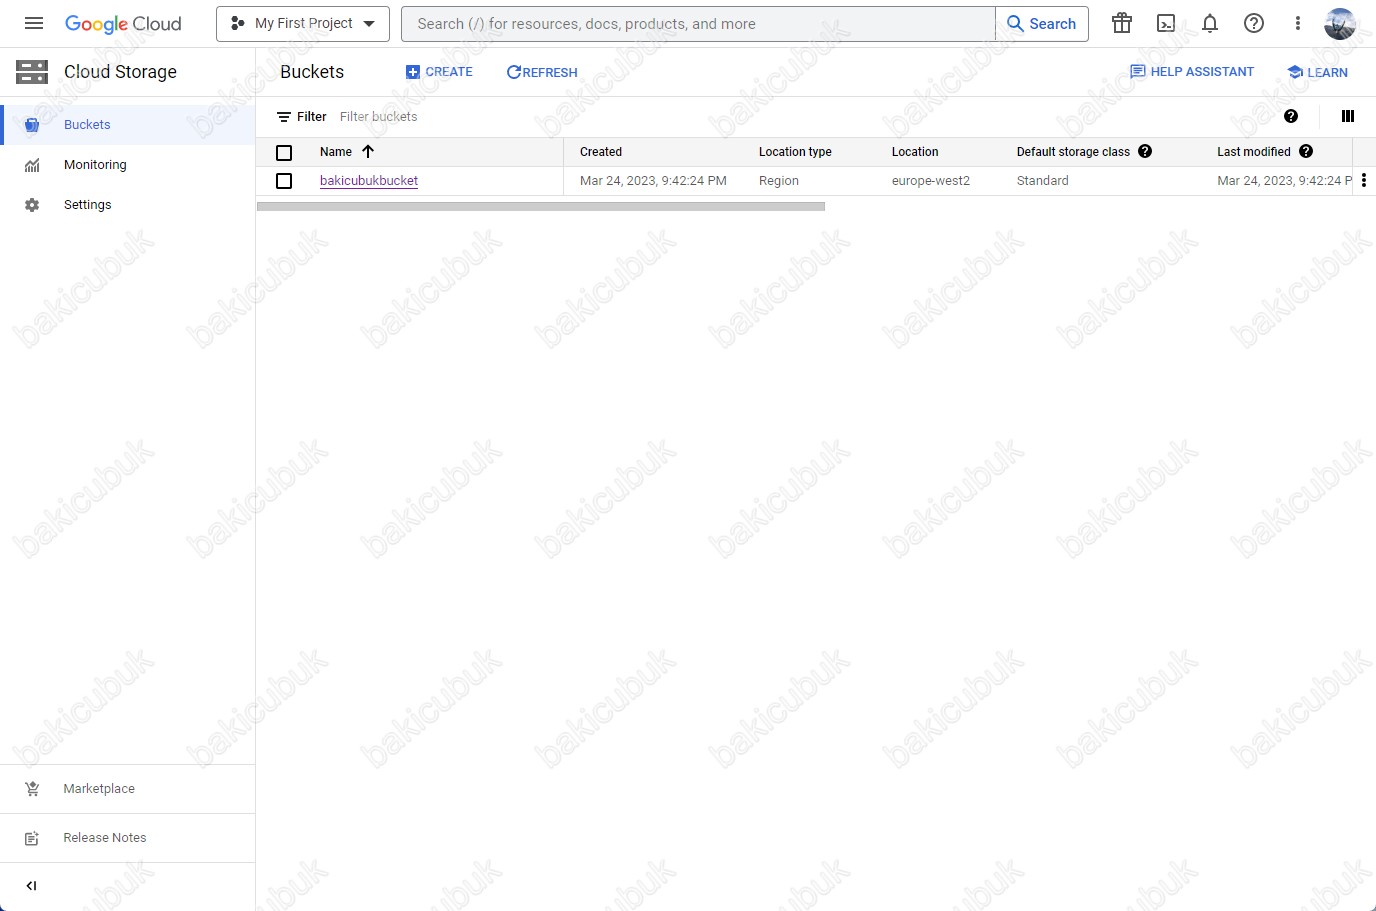Select Buckets in the sidebar

(127, 125)
